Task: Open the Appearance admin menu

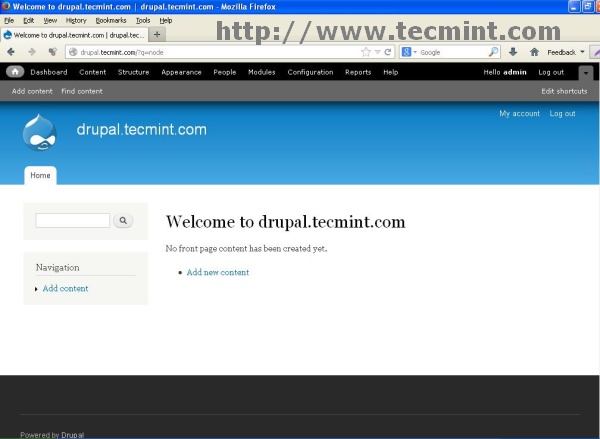Action: click(181, 72)
